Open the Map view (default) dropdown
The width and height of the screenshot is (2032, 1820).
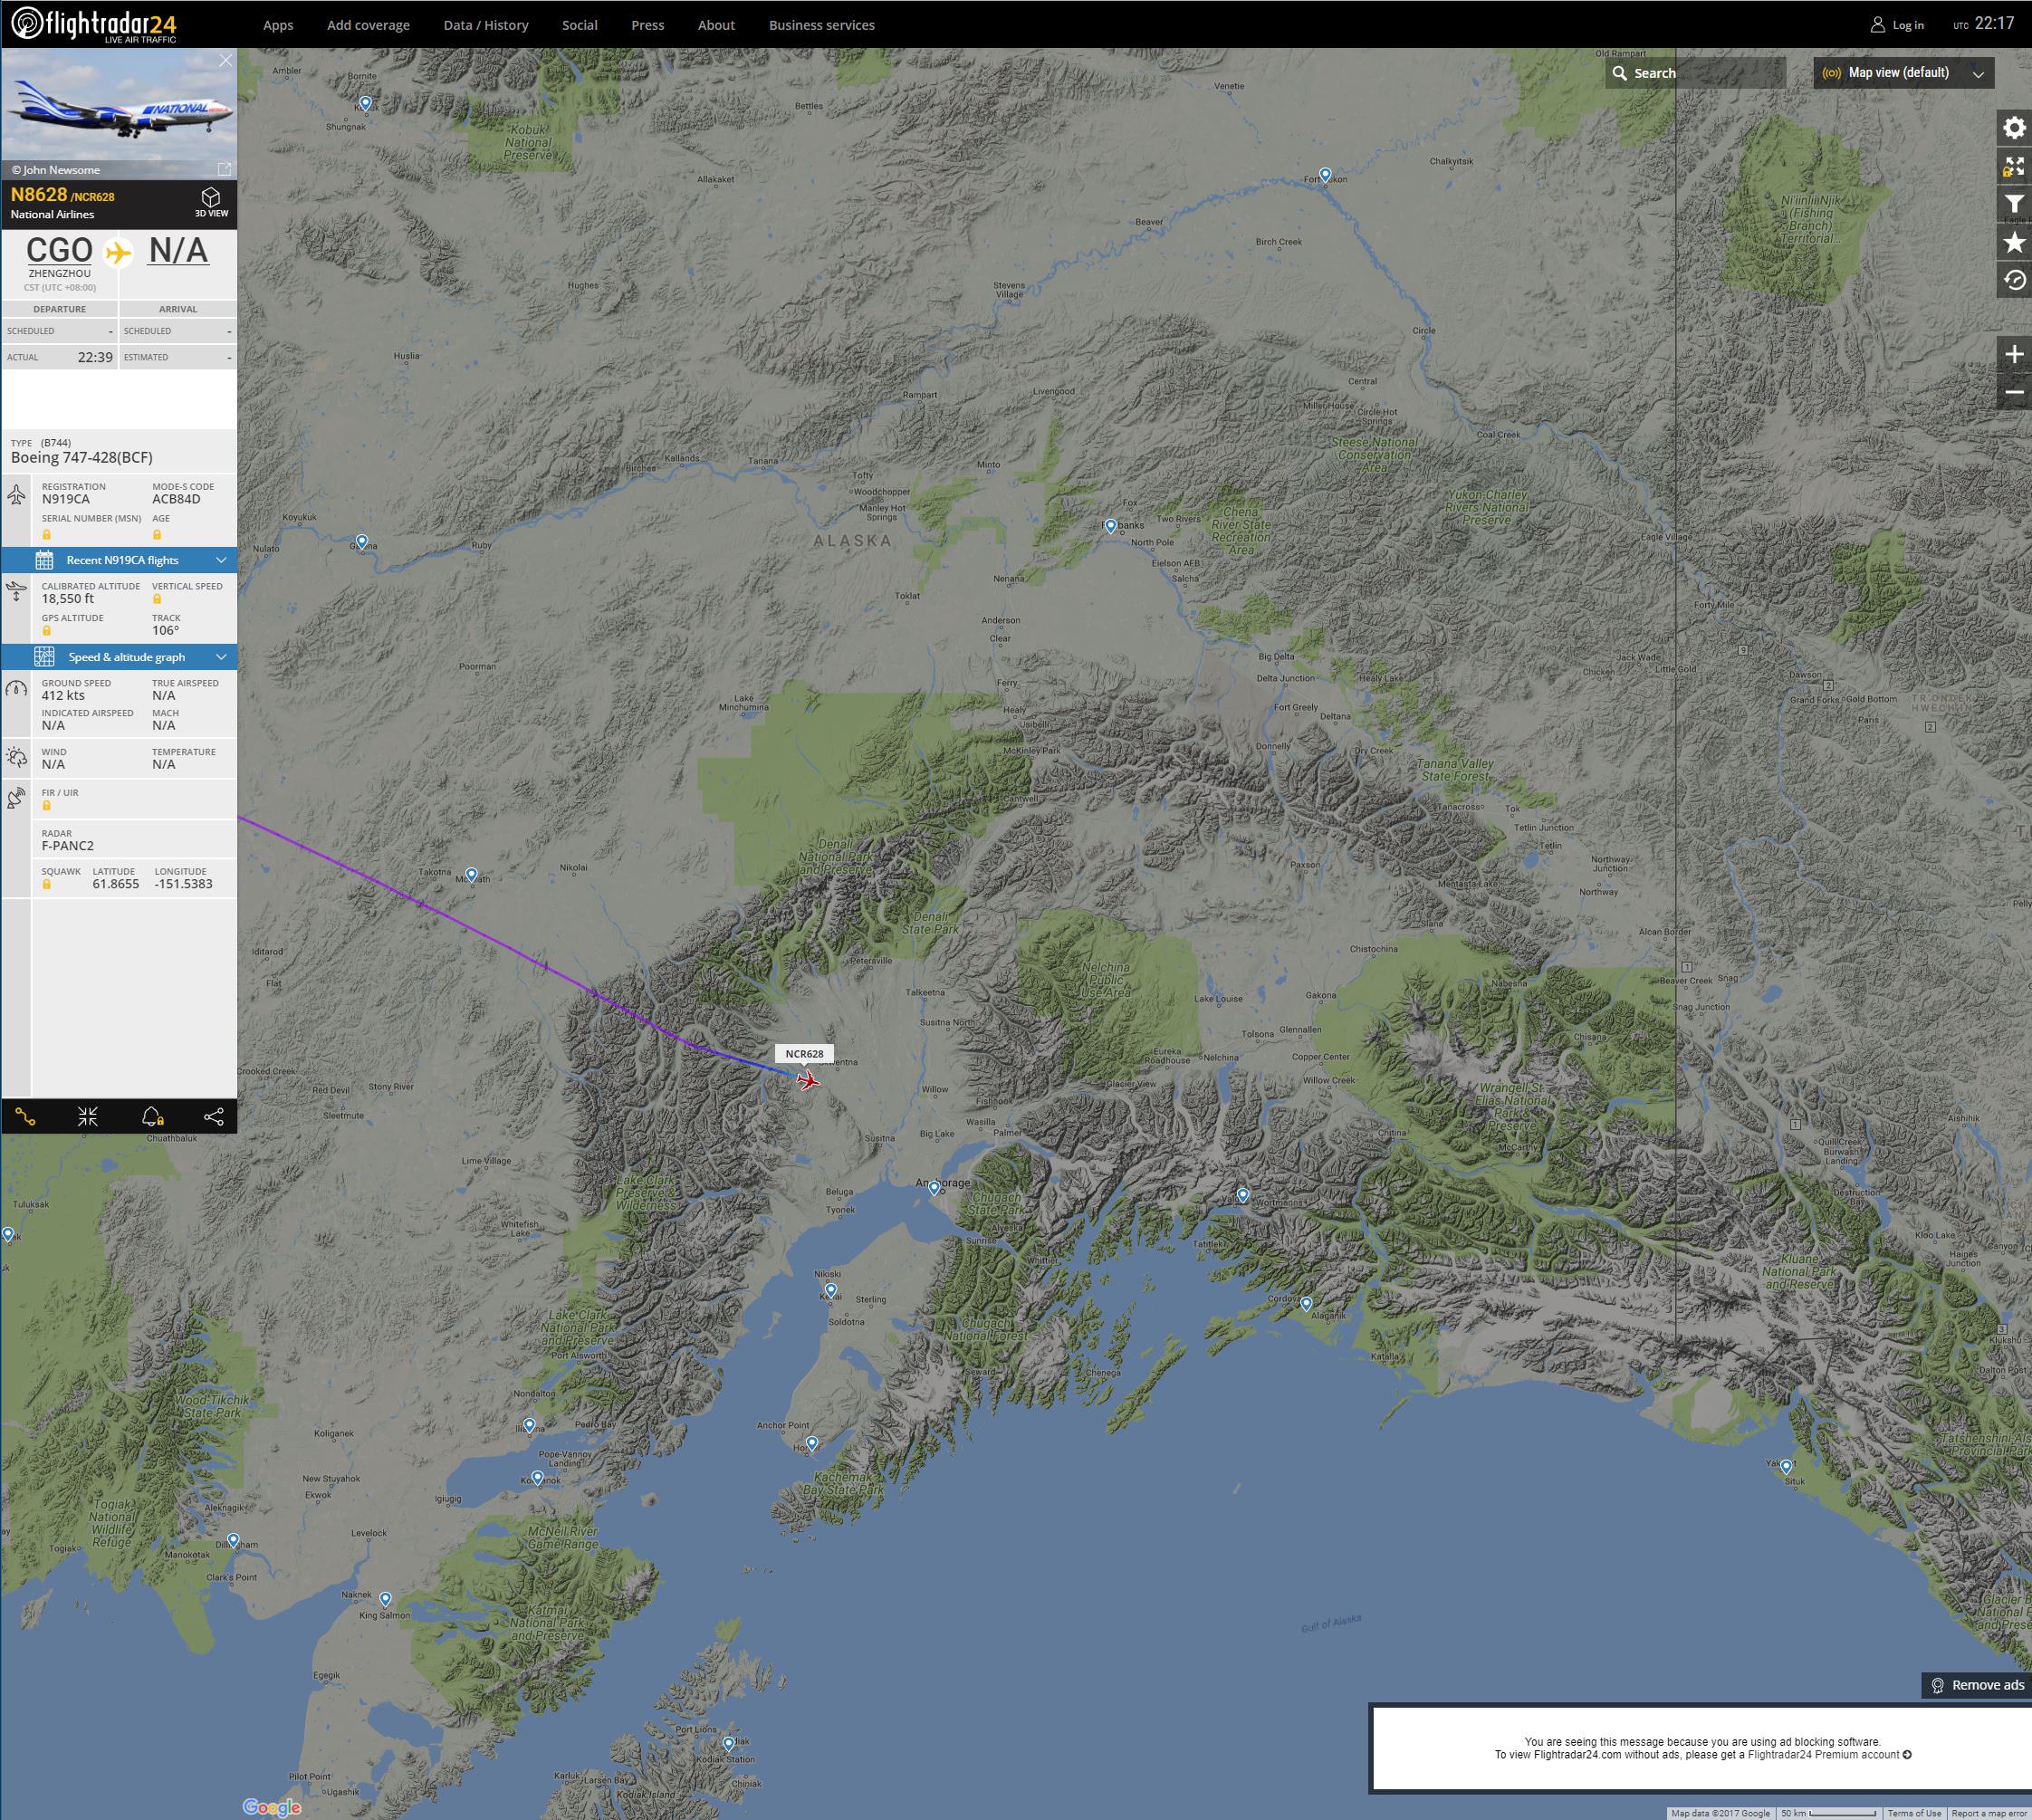coord(1903,73)
